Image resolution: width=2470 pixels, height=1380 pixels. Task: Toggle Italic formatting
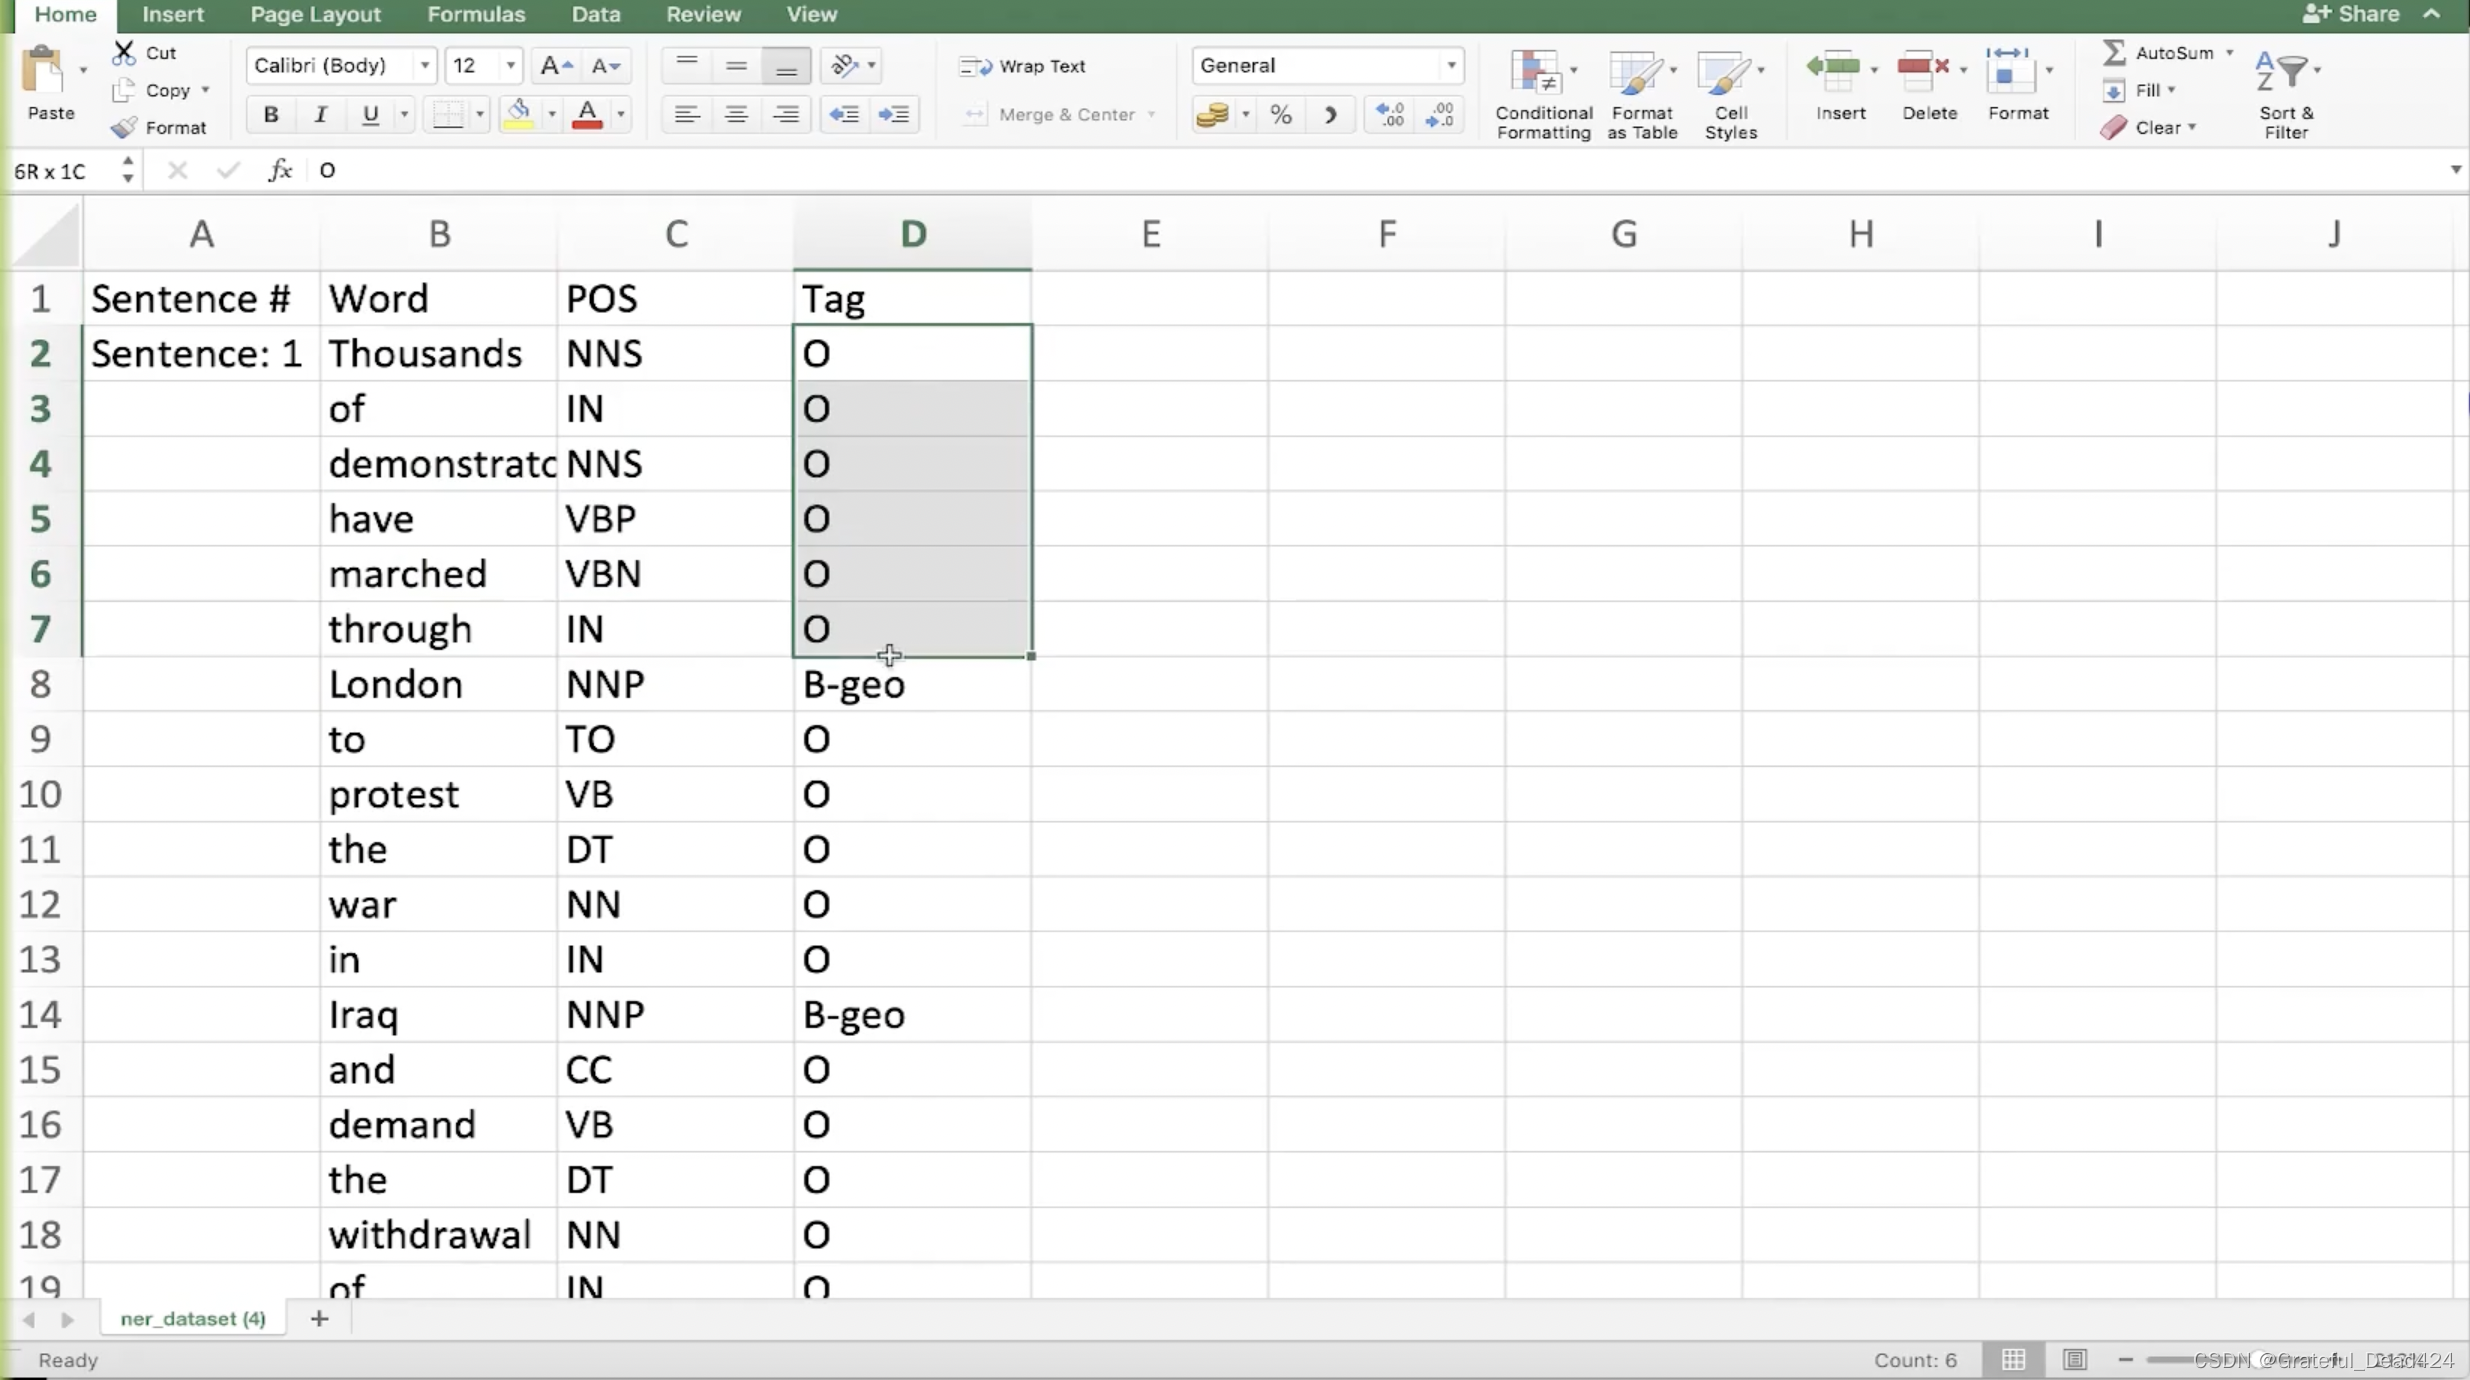tap(320, 115)
